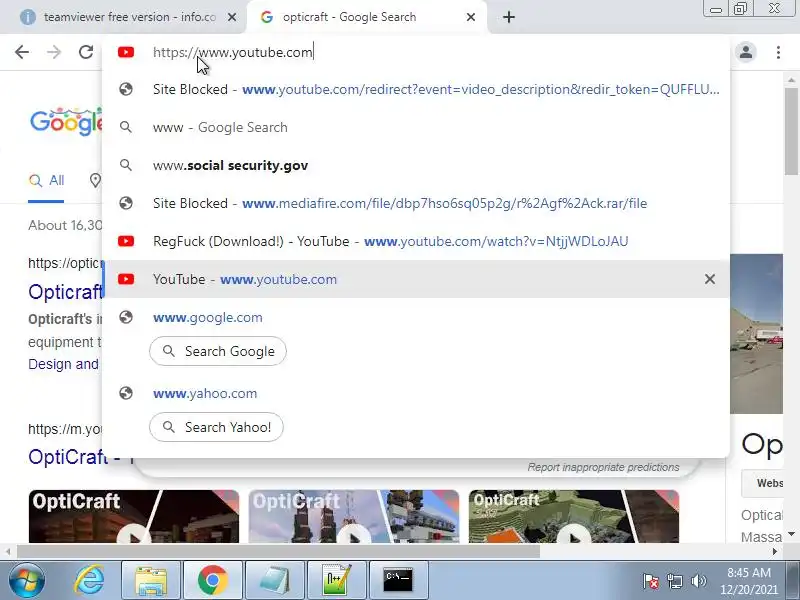Click the address bar containing https://www.youtube.com
This screenshot has width=800, height=600.
click(x=416, y=52)
